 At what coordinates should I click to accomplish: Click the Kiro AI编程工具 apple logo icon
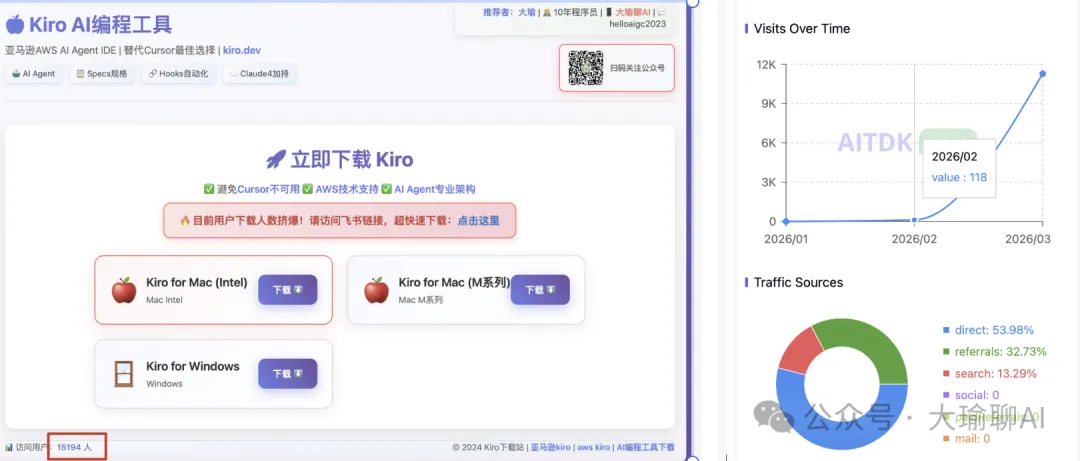click(x=15, y=25)
